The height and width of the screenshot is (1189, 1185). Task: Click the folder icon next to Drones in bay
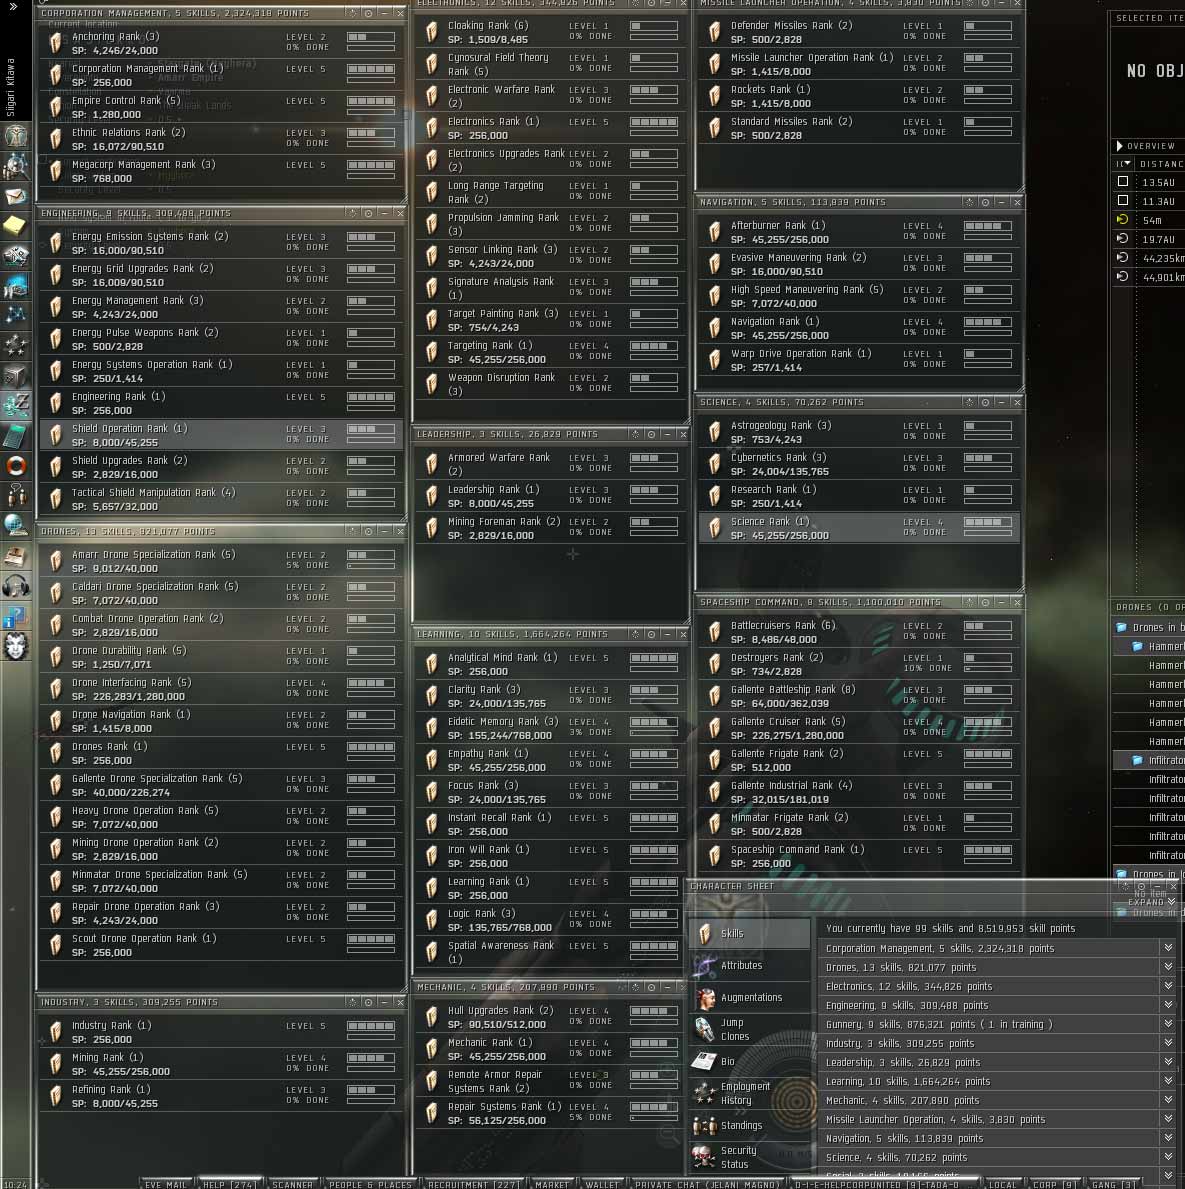(x=1121, y=627)
